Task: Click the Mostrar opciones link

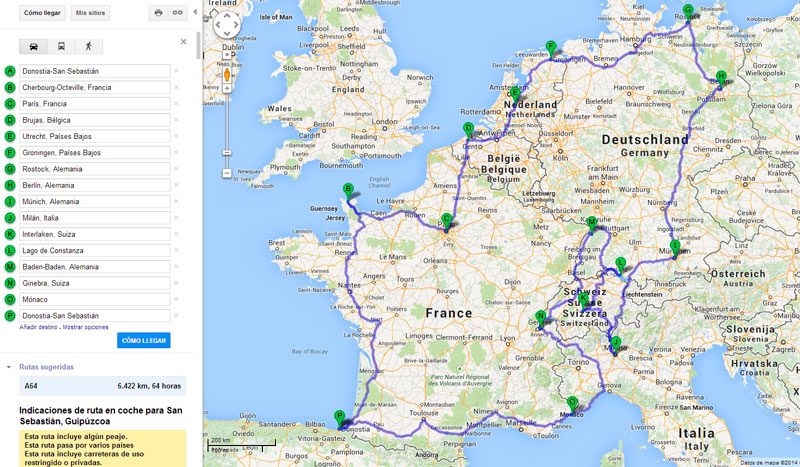Action: click(86, 327)
